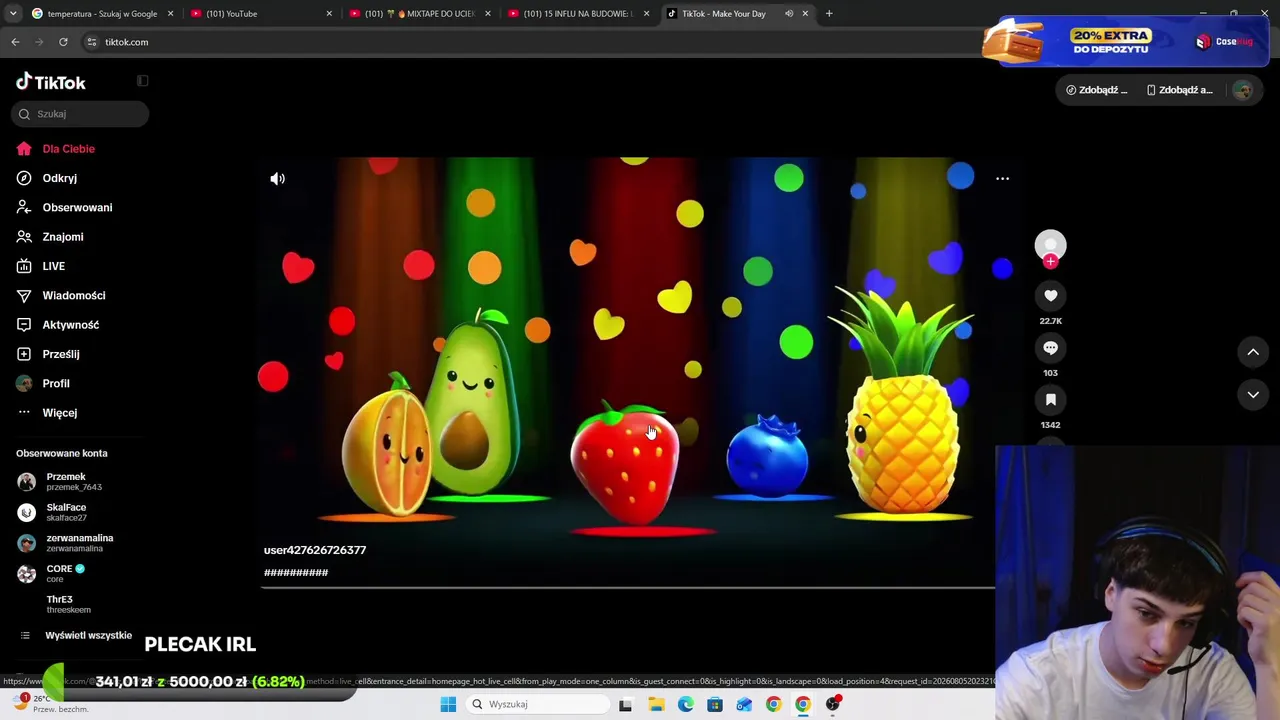The image size is (1280, 720).
Task: Open the TikTok logo home link
Action: tap(51, 82)
